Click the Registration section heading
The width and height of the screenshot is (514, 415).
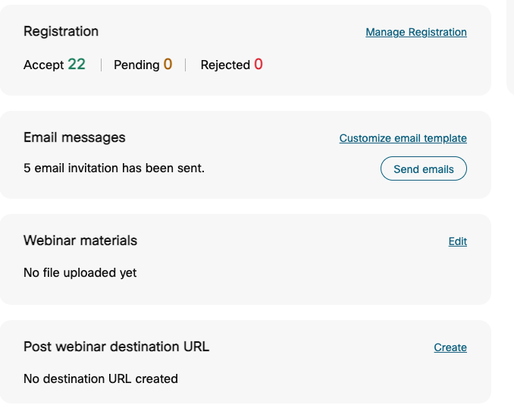click(61, 31)
